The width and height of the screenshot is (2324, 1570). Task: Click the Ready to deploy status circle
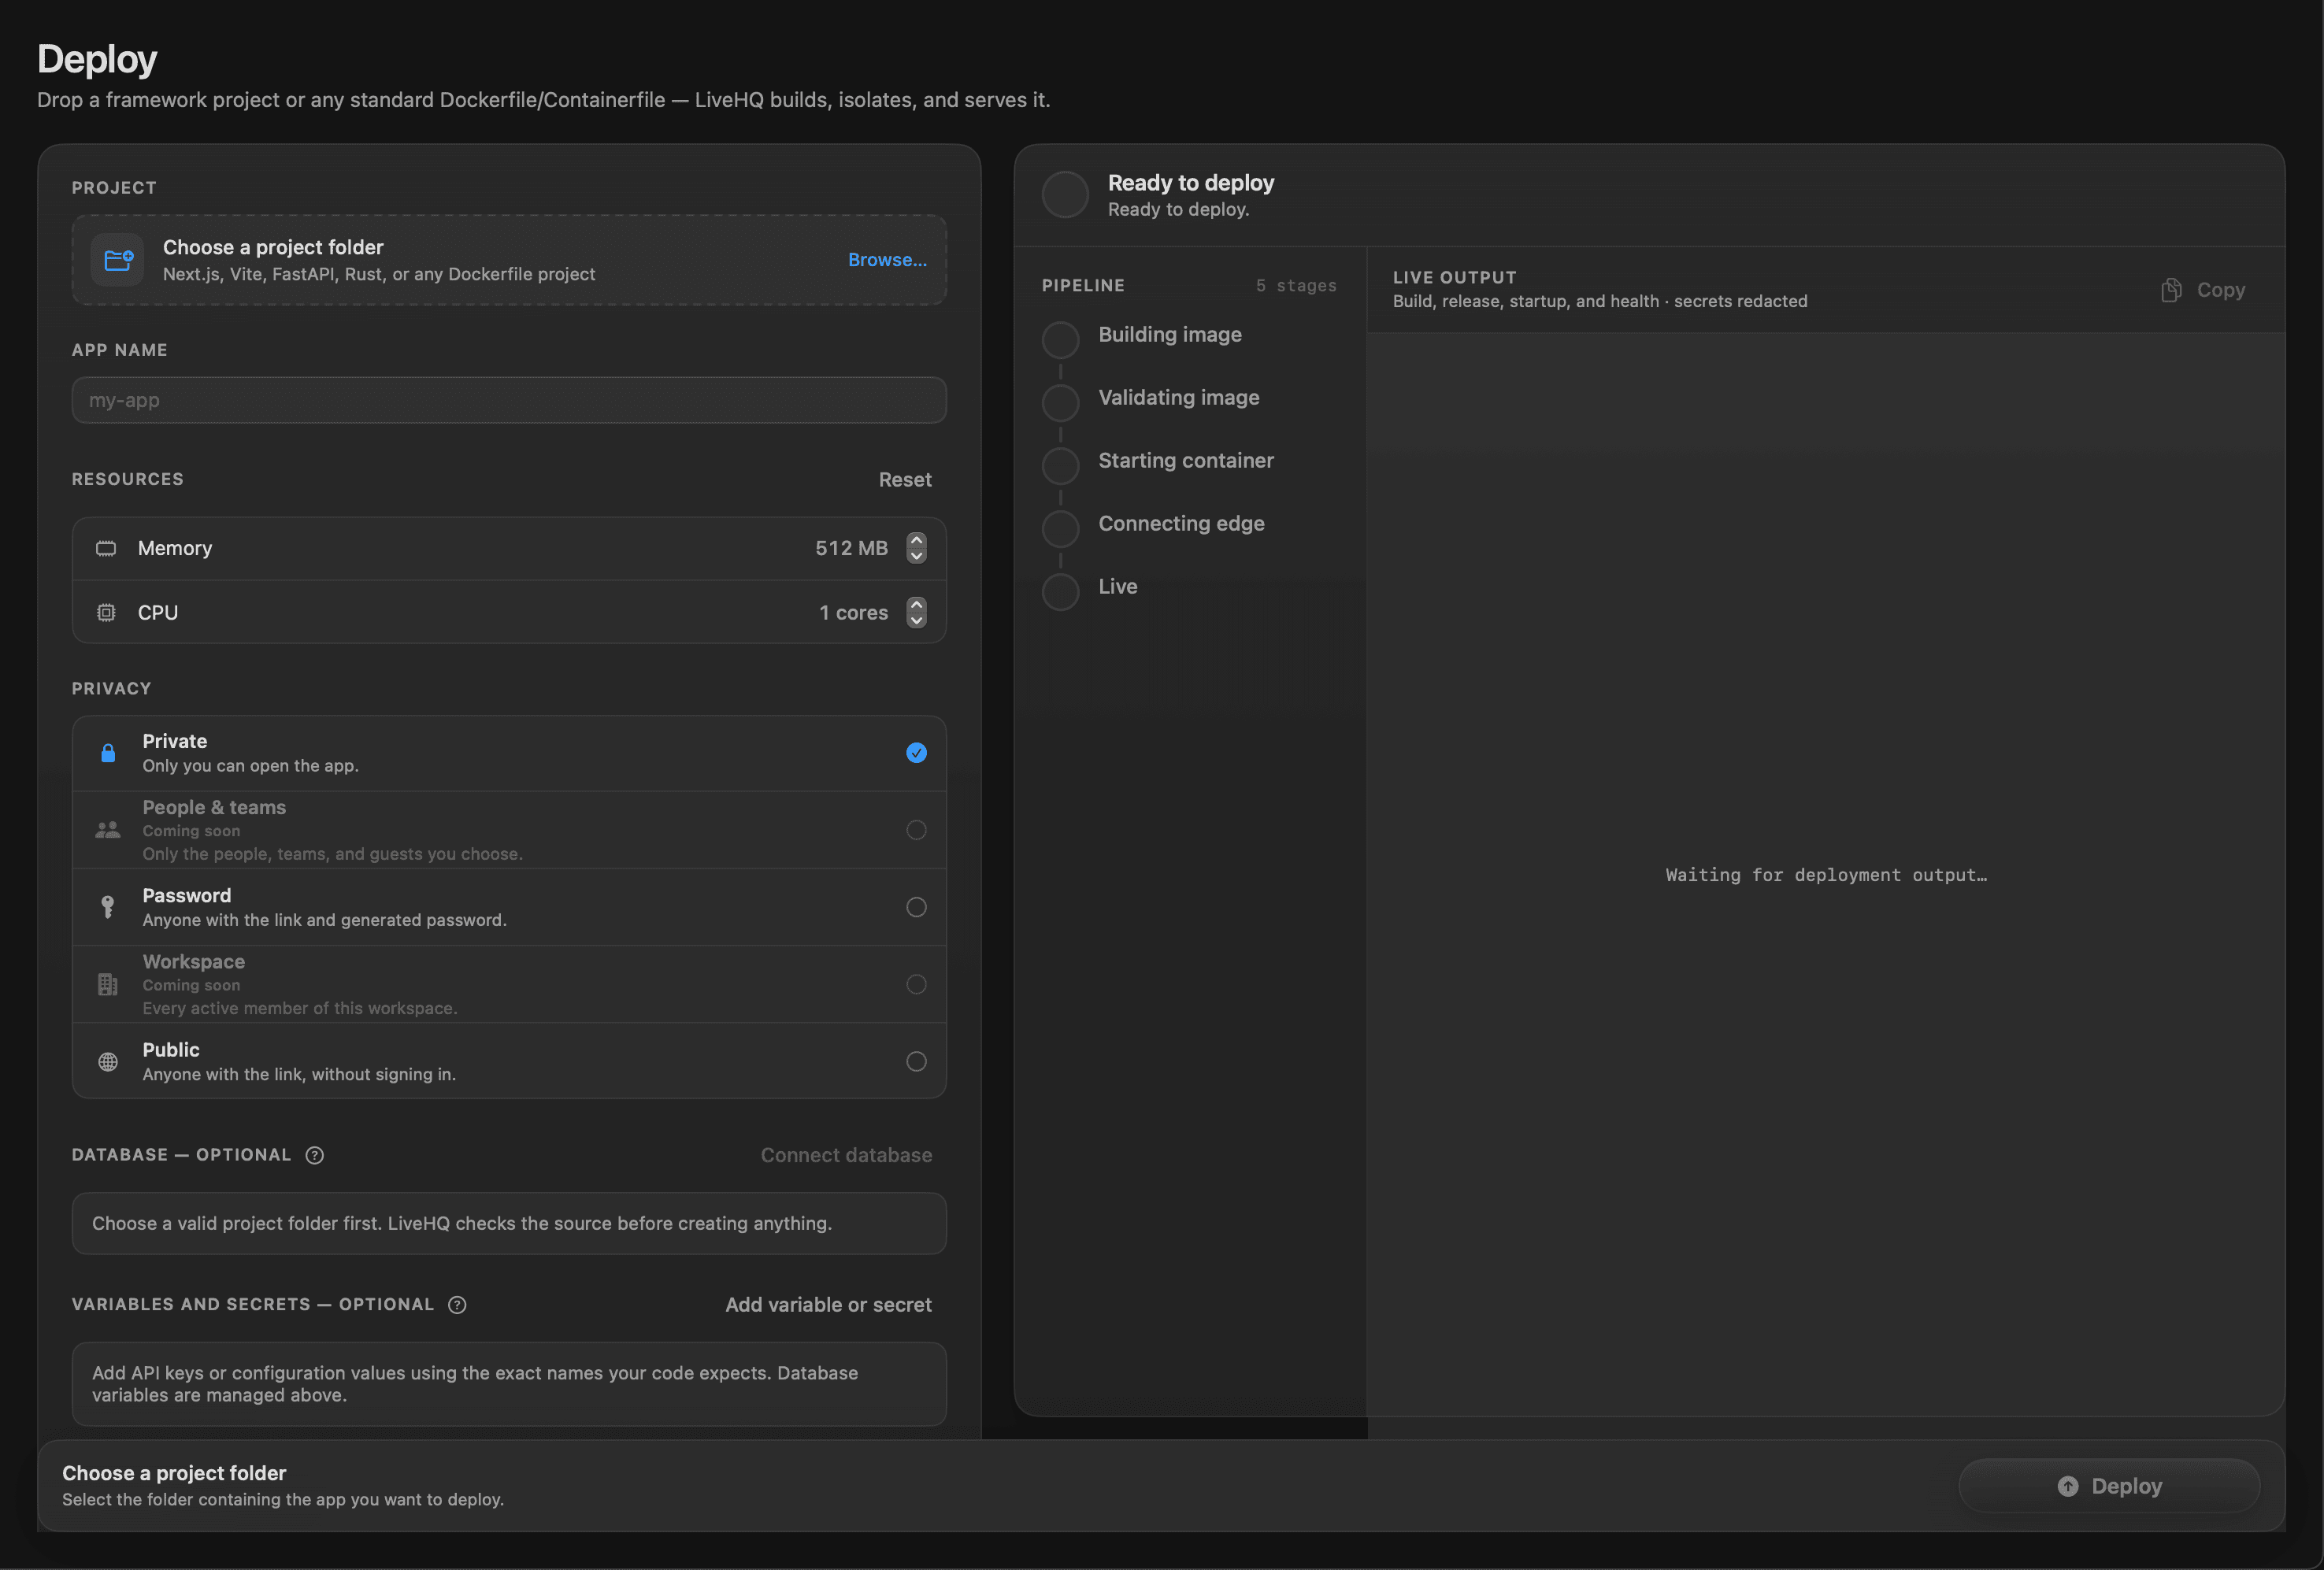(x=1065, y=195)
